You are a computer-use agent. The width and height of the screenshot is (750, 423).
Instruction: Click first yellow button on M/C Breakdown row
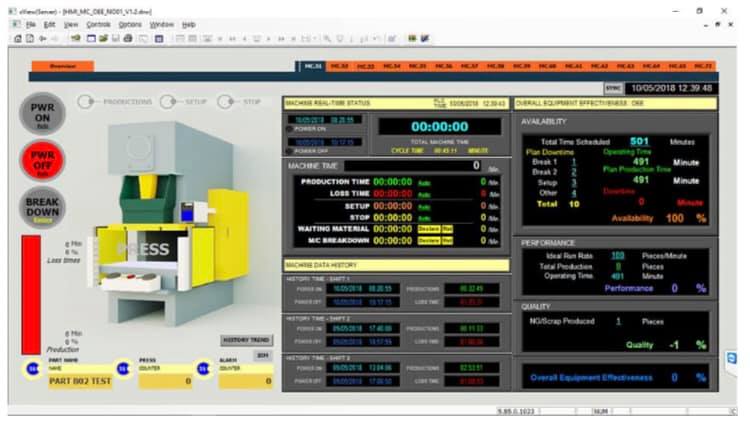tap(429, 241)
